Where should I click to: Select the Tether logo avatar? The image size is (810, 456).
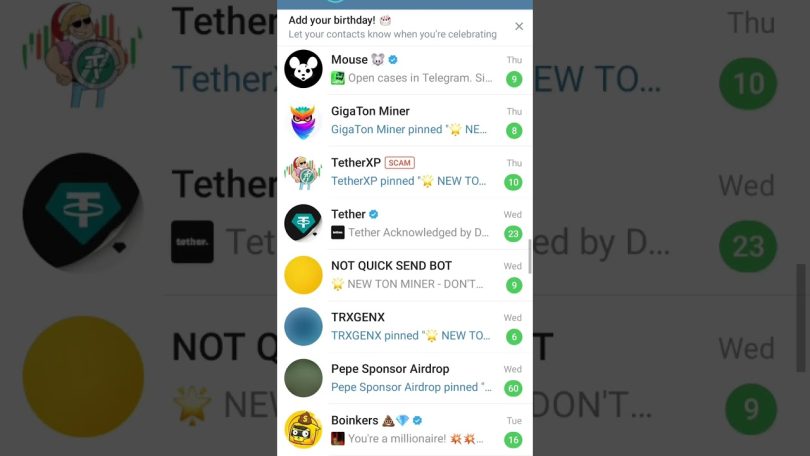pos(303,223)
